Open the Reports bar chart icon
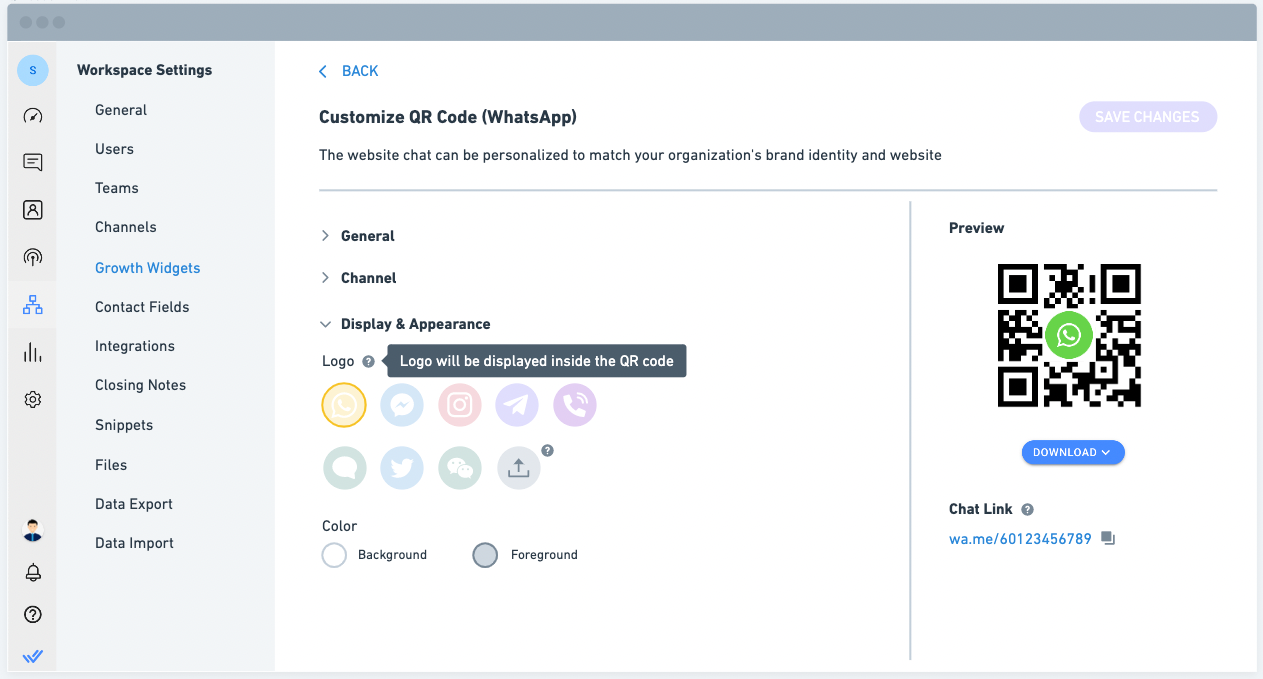1263x679 pixels. pos(33,352)
